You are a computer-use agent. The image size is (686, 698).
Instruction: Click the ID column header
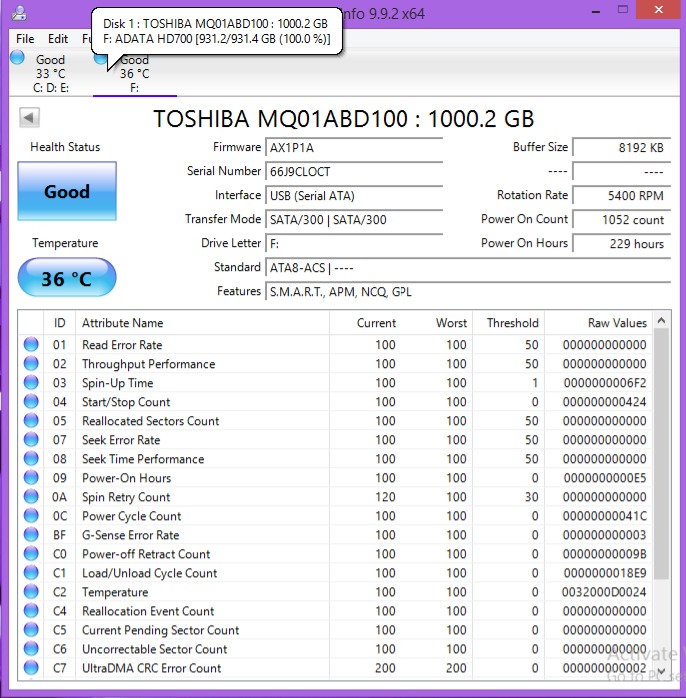click(60, 323)
